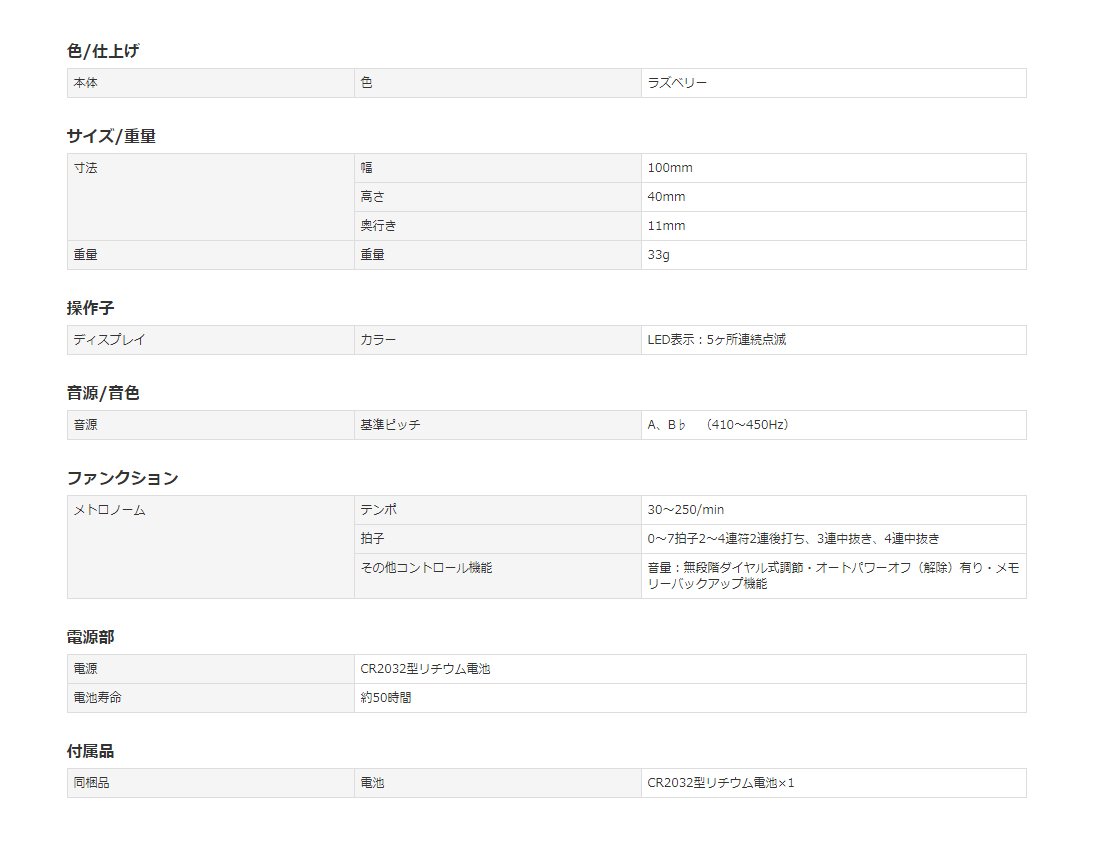Click the 33g weight value

[x=658, y=255]
